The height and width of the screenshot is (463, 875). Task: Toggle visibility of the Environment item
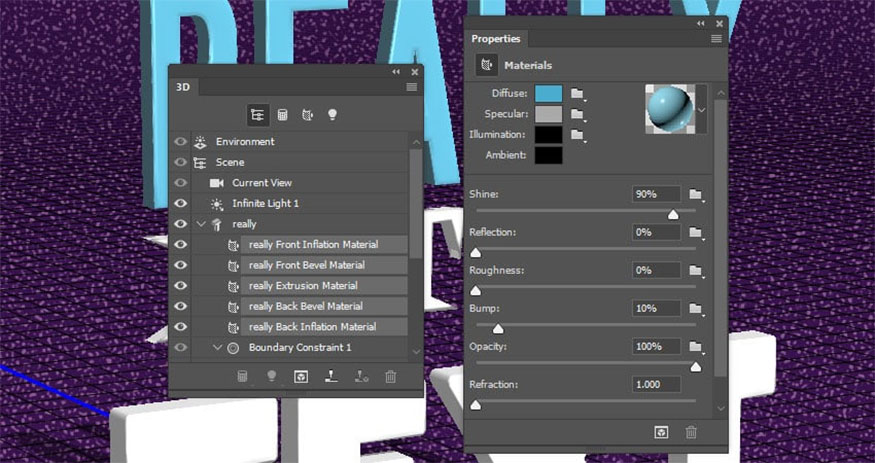pyautogui.click(x=181, y=142)
